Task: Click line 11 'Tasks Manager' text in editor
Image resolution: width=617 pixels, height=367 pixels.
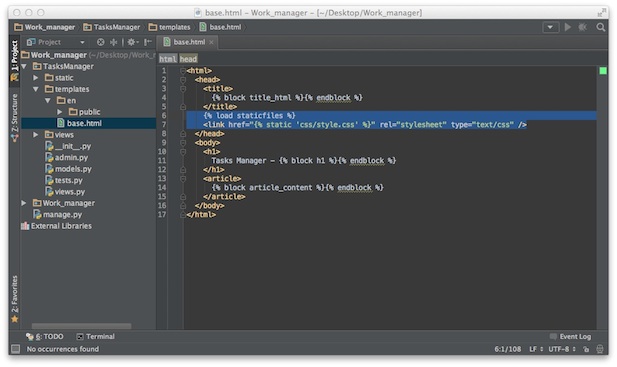Action: point(239,161)
